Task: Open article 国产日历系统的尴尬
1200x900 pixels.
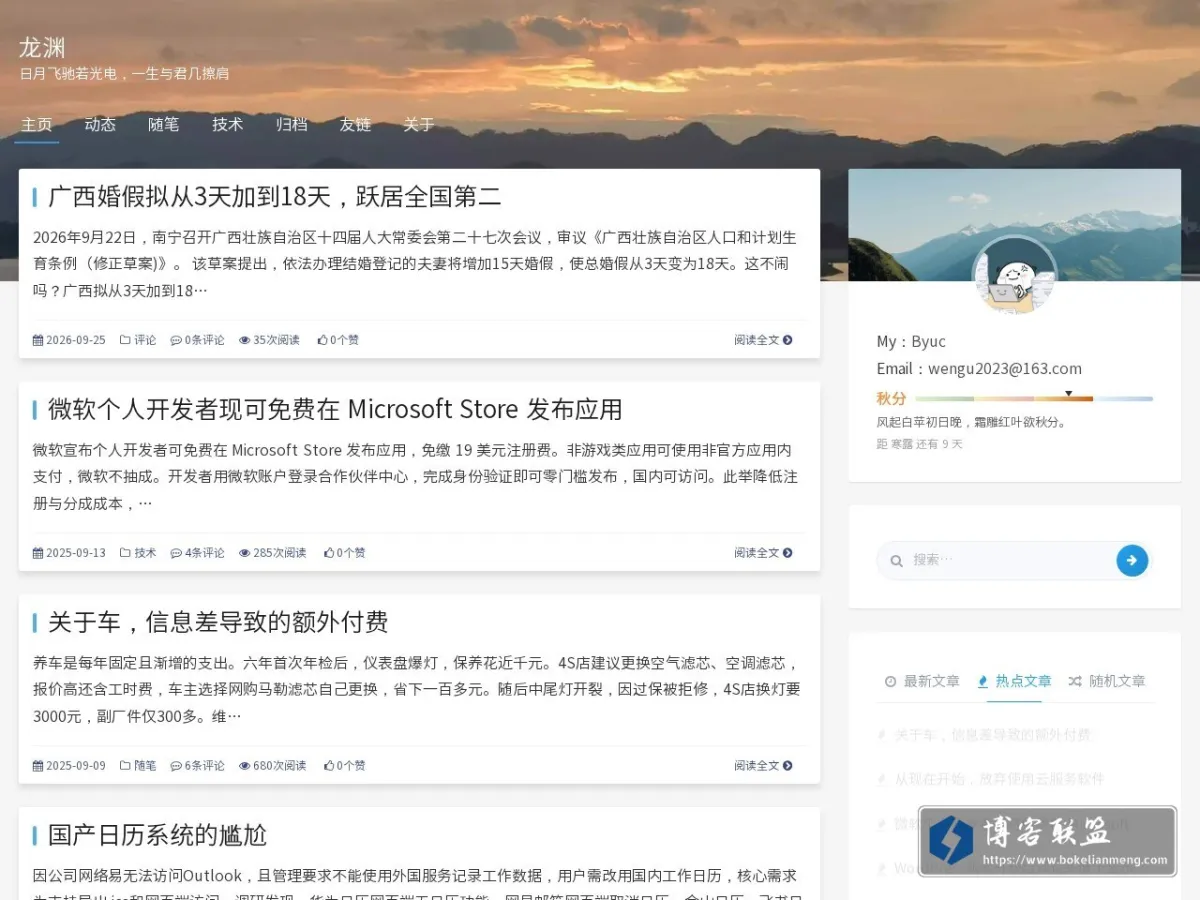Action: click(x=157, y=835)
